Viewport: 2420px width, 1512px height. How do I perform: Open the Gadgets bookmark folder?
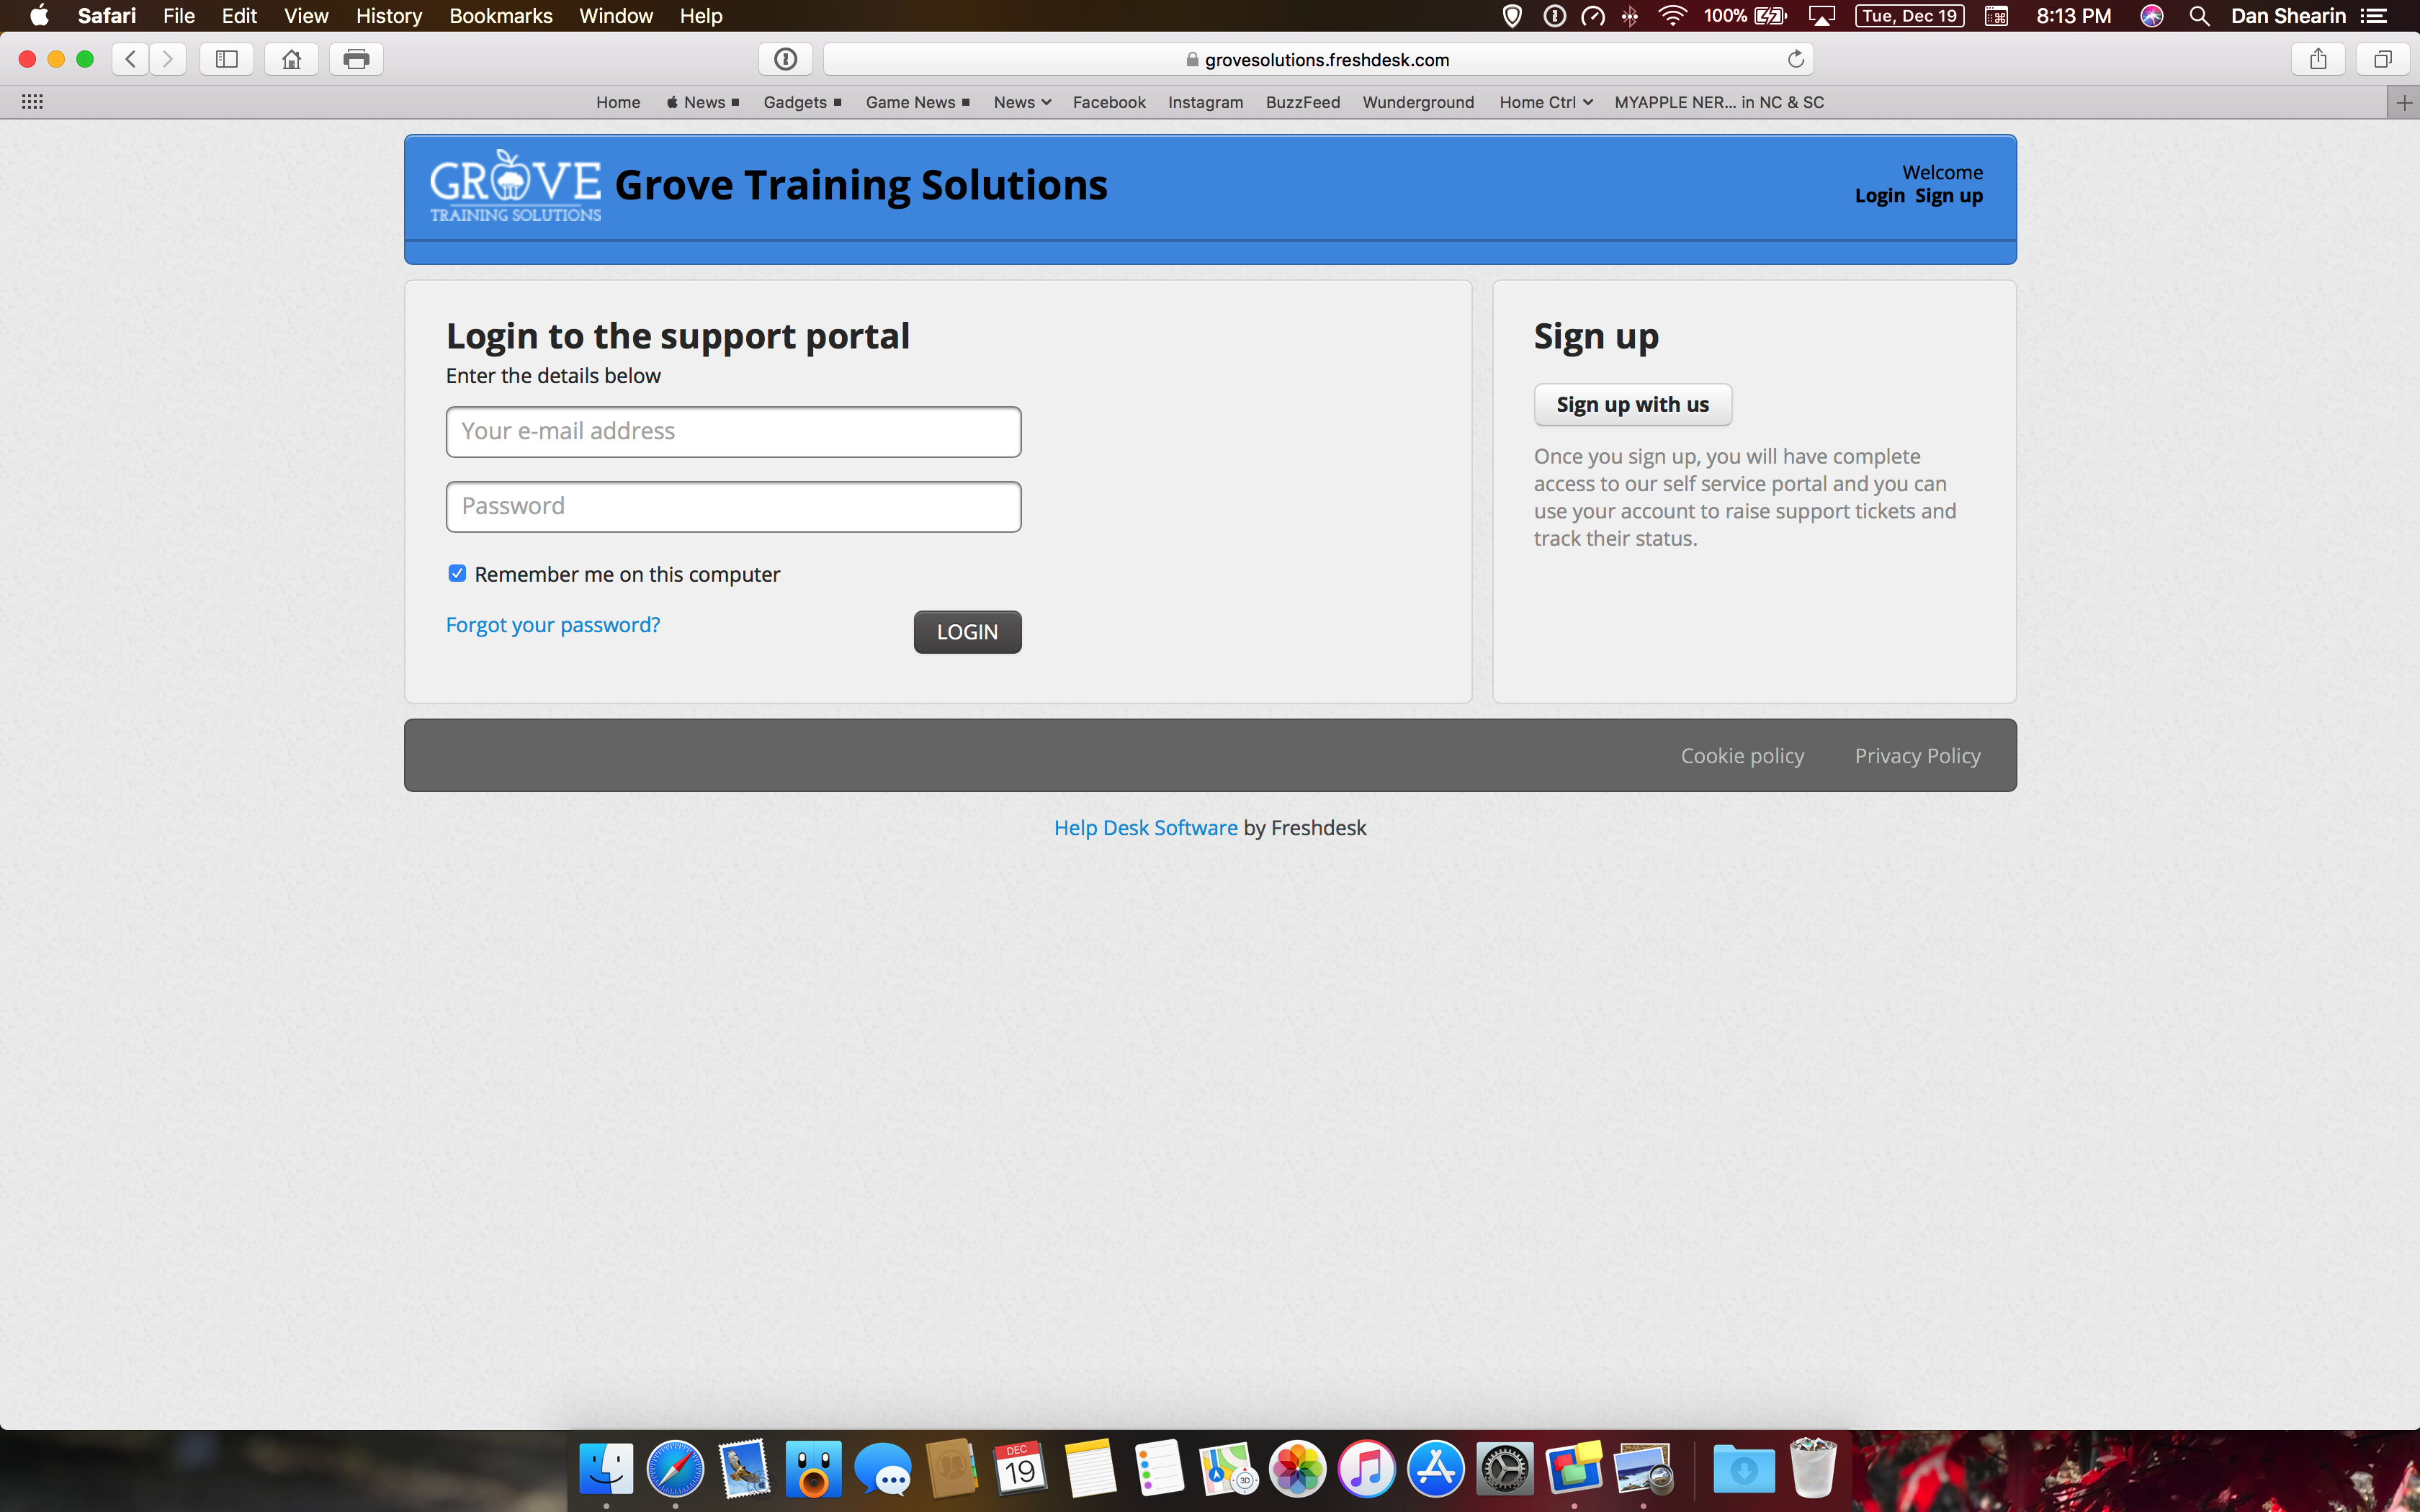[802, 102]
